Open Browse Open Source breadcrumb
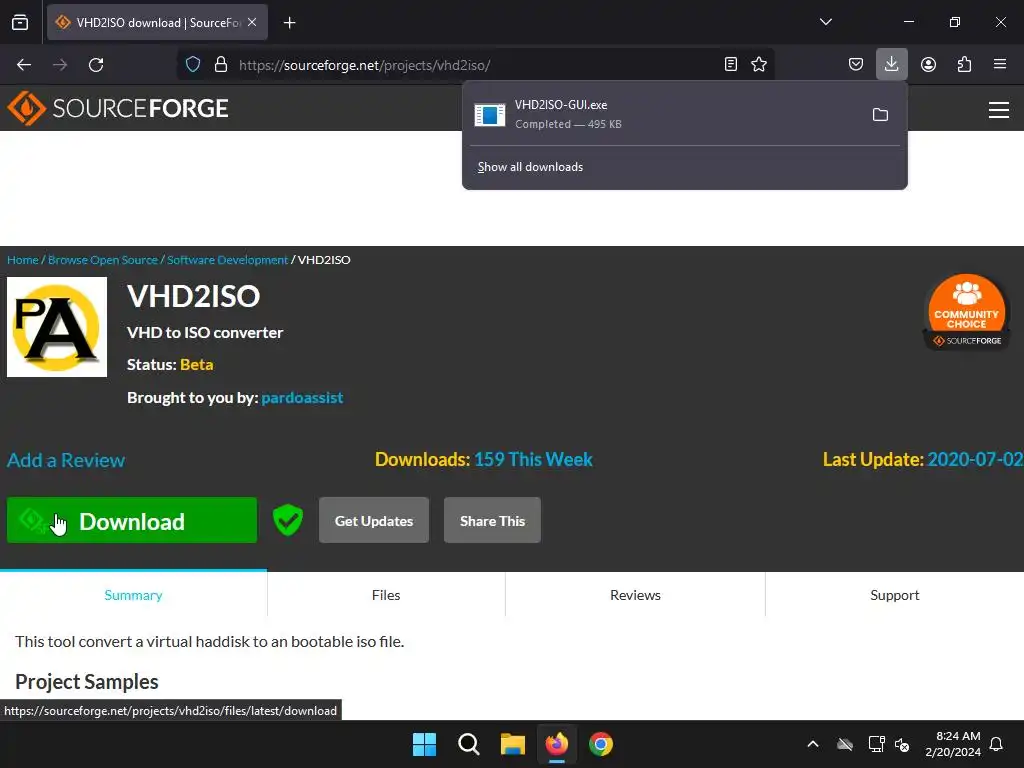The image size is (1024, 768). (x=103, y=260)
